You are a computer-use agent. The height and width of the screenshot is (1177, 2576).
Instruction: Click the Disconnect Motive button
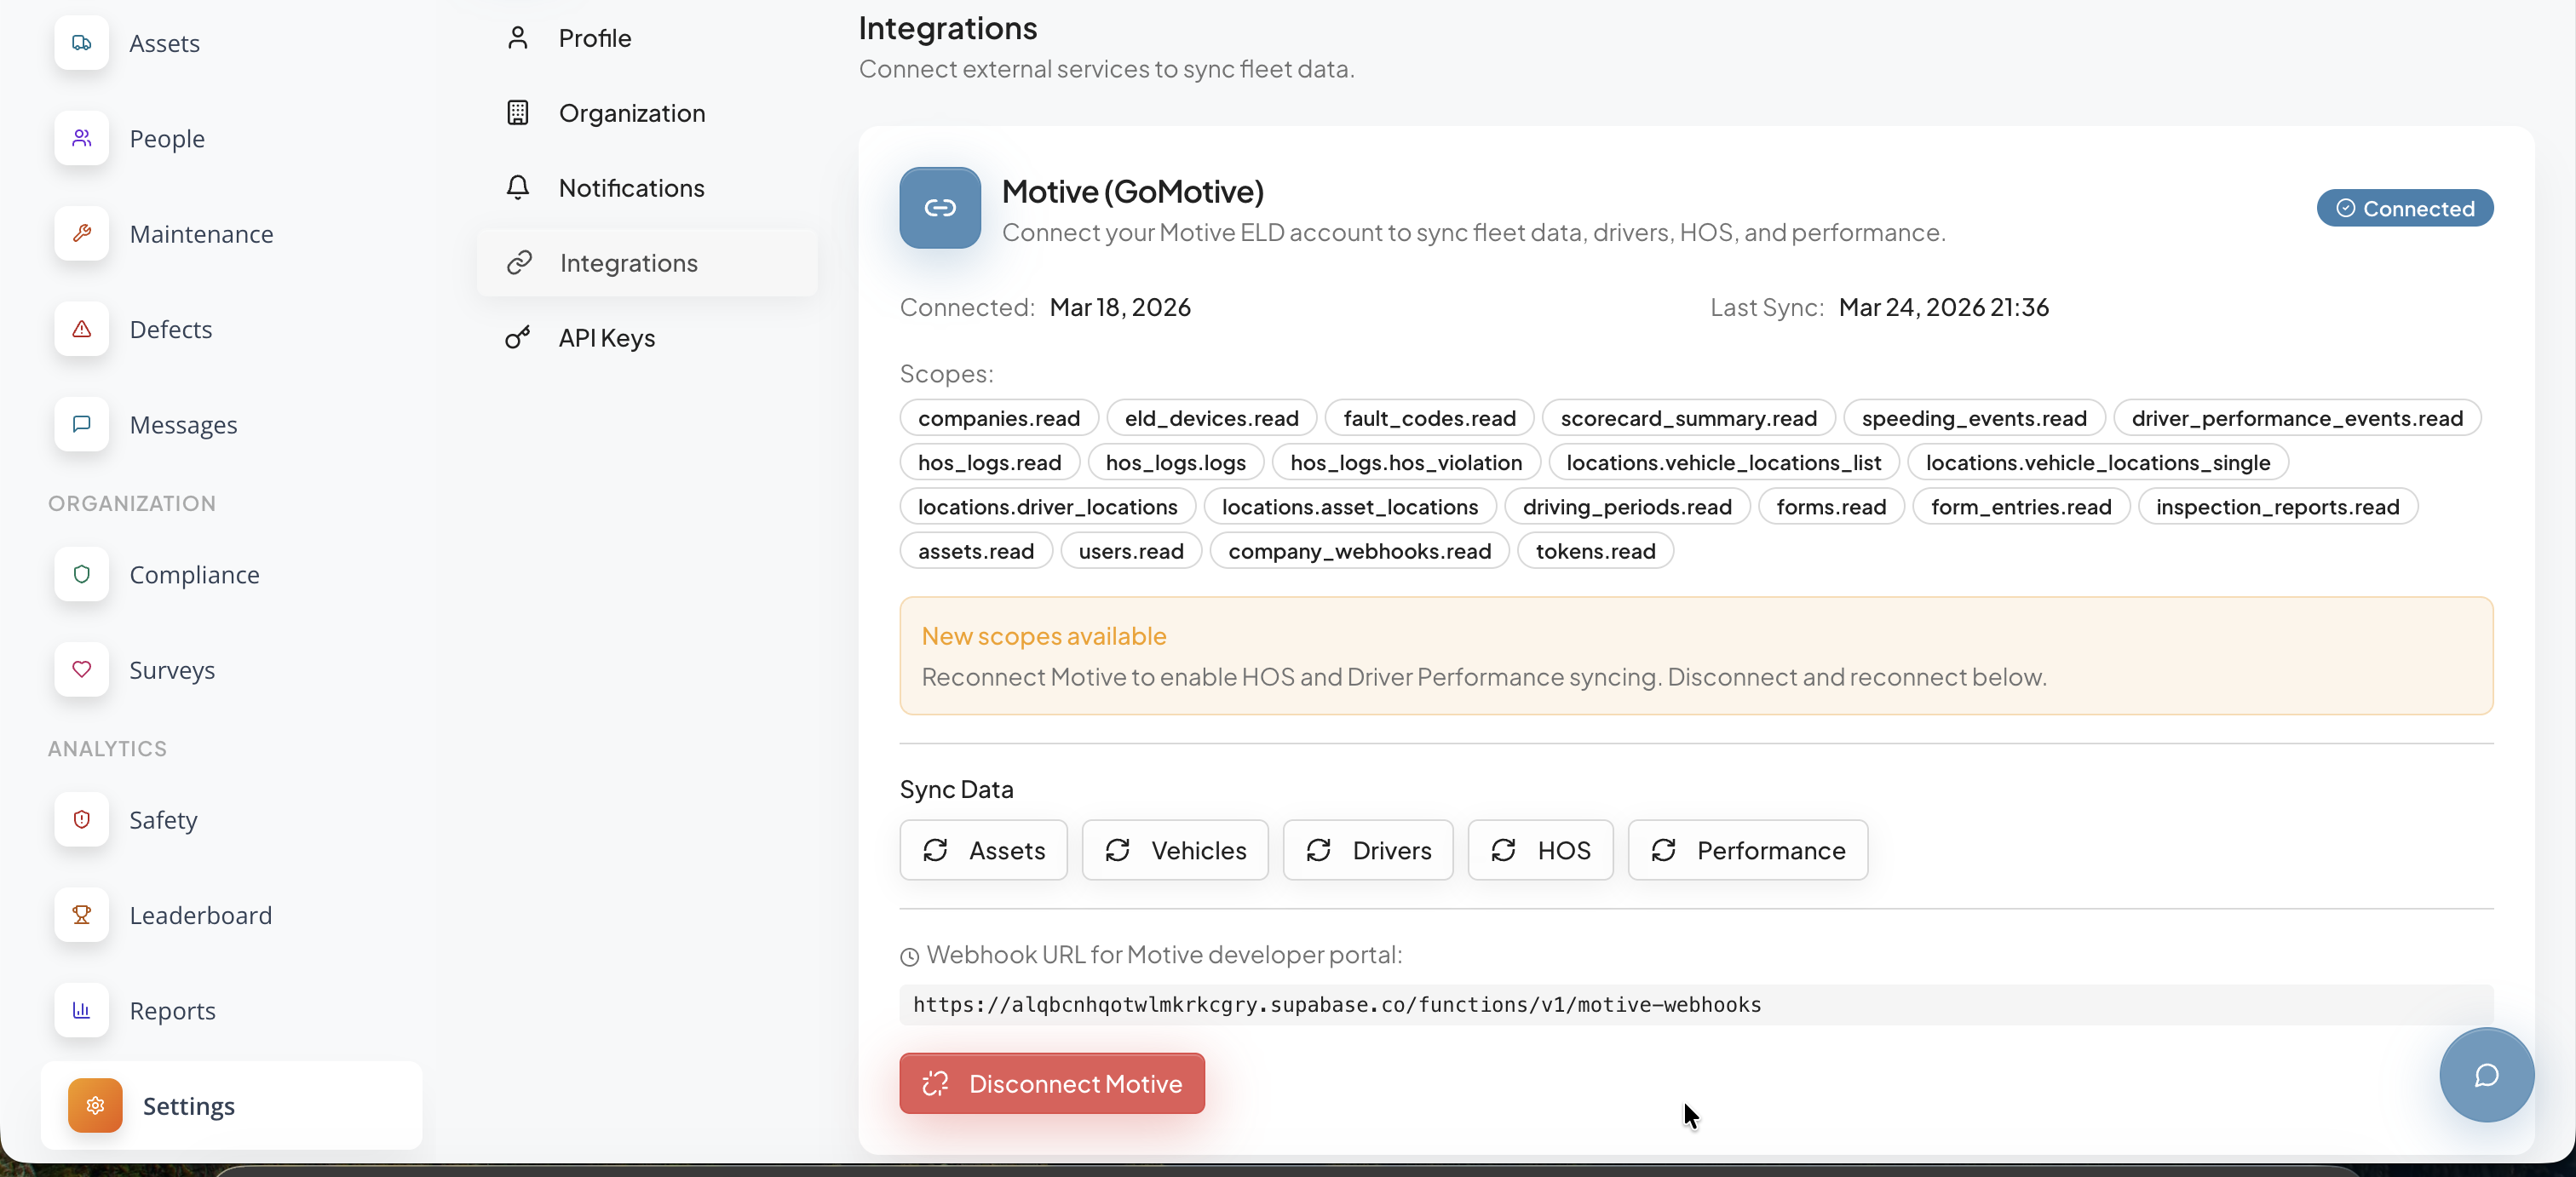(1051, 1083)
